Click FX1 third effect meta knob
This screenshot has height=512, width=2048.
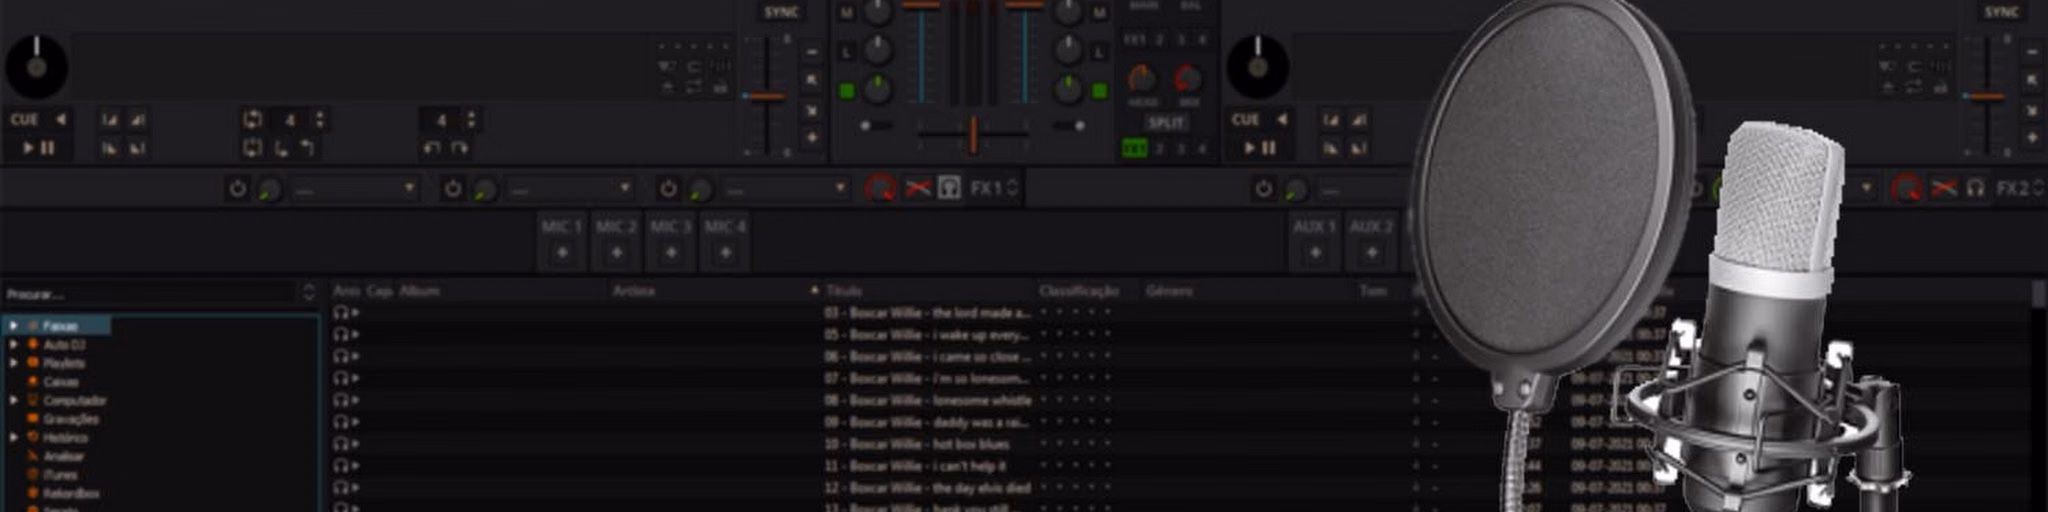click(x=700, y=188)
